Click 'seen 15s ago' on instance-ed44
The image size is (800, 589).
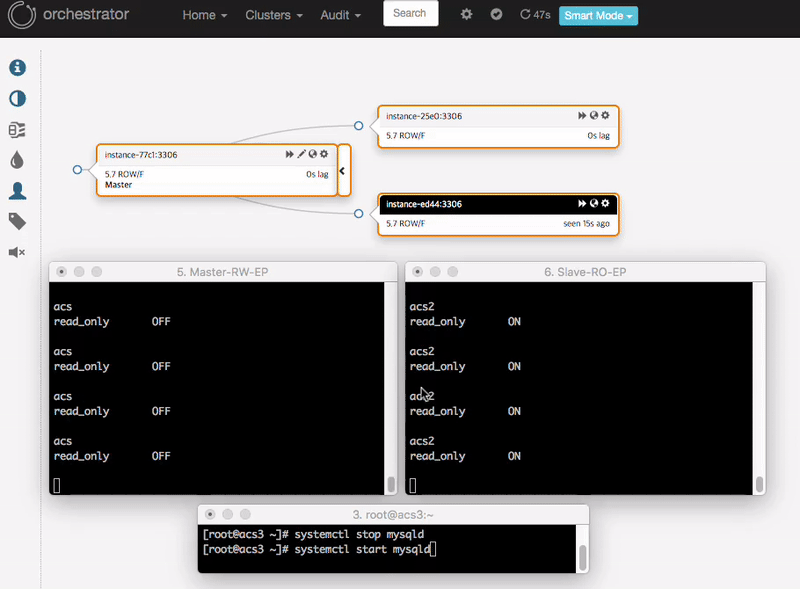tap(586, 224)
